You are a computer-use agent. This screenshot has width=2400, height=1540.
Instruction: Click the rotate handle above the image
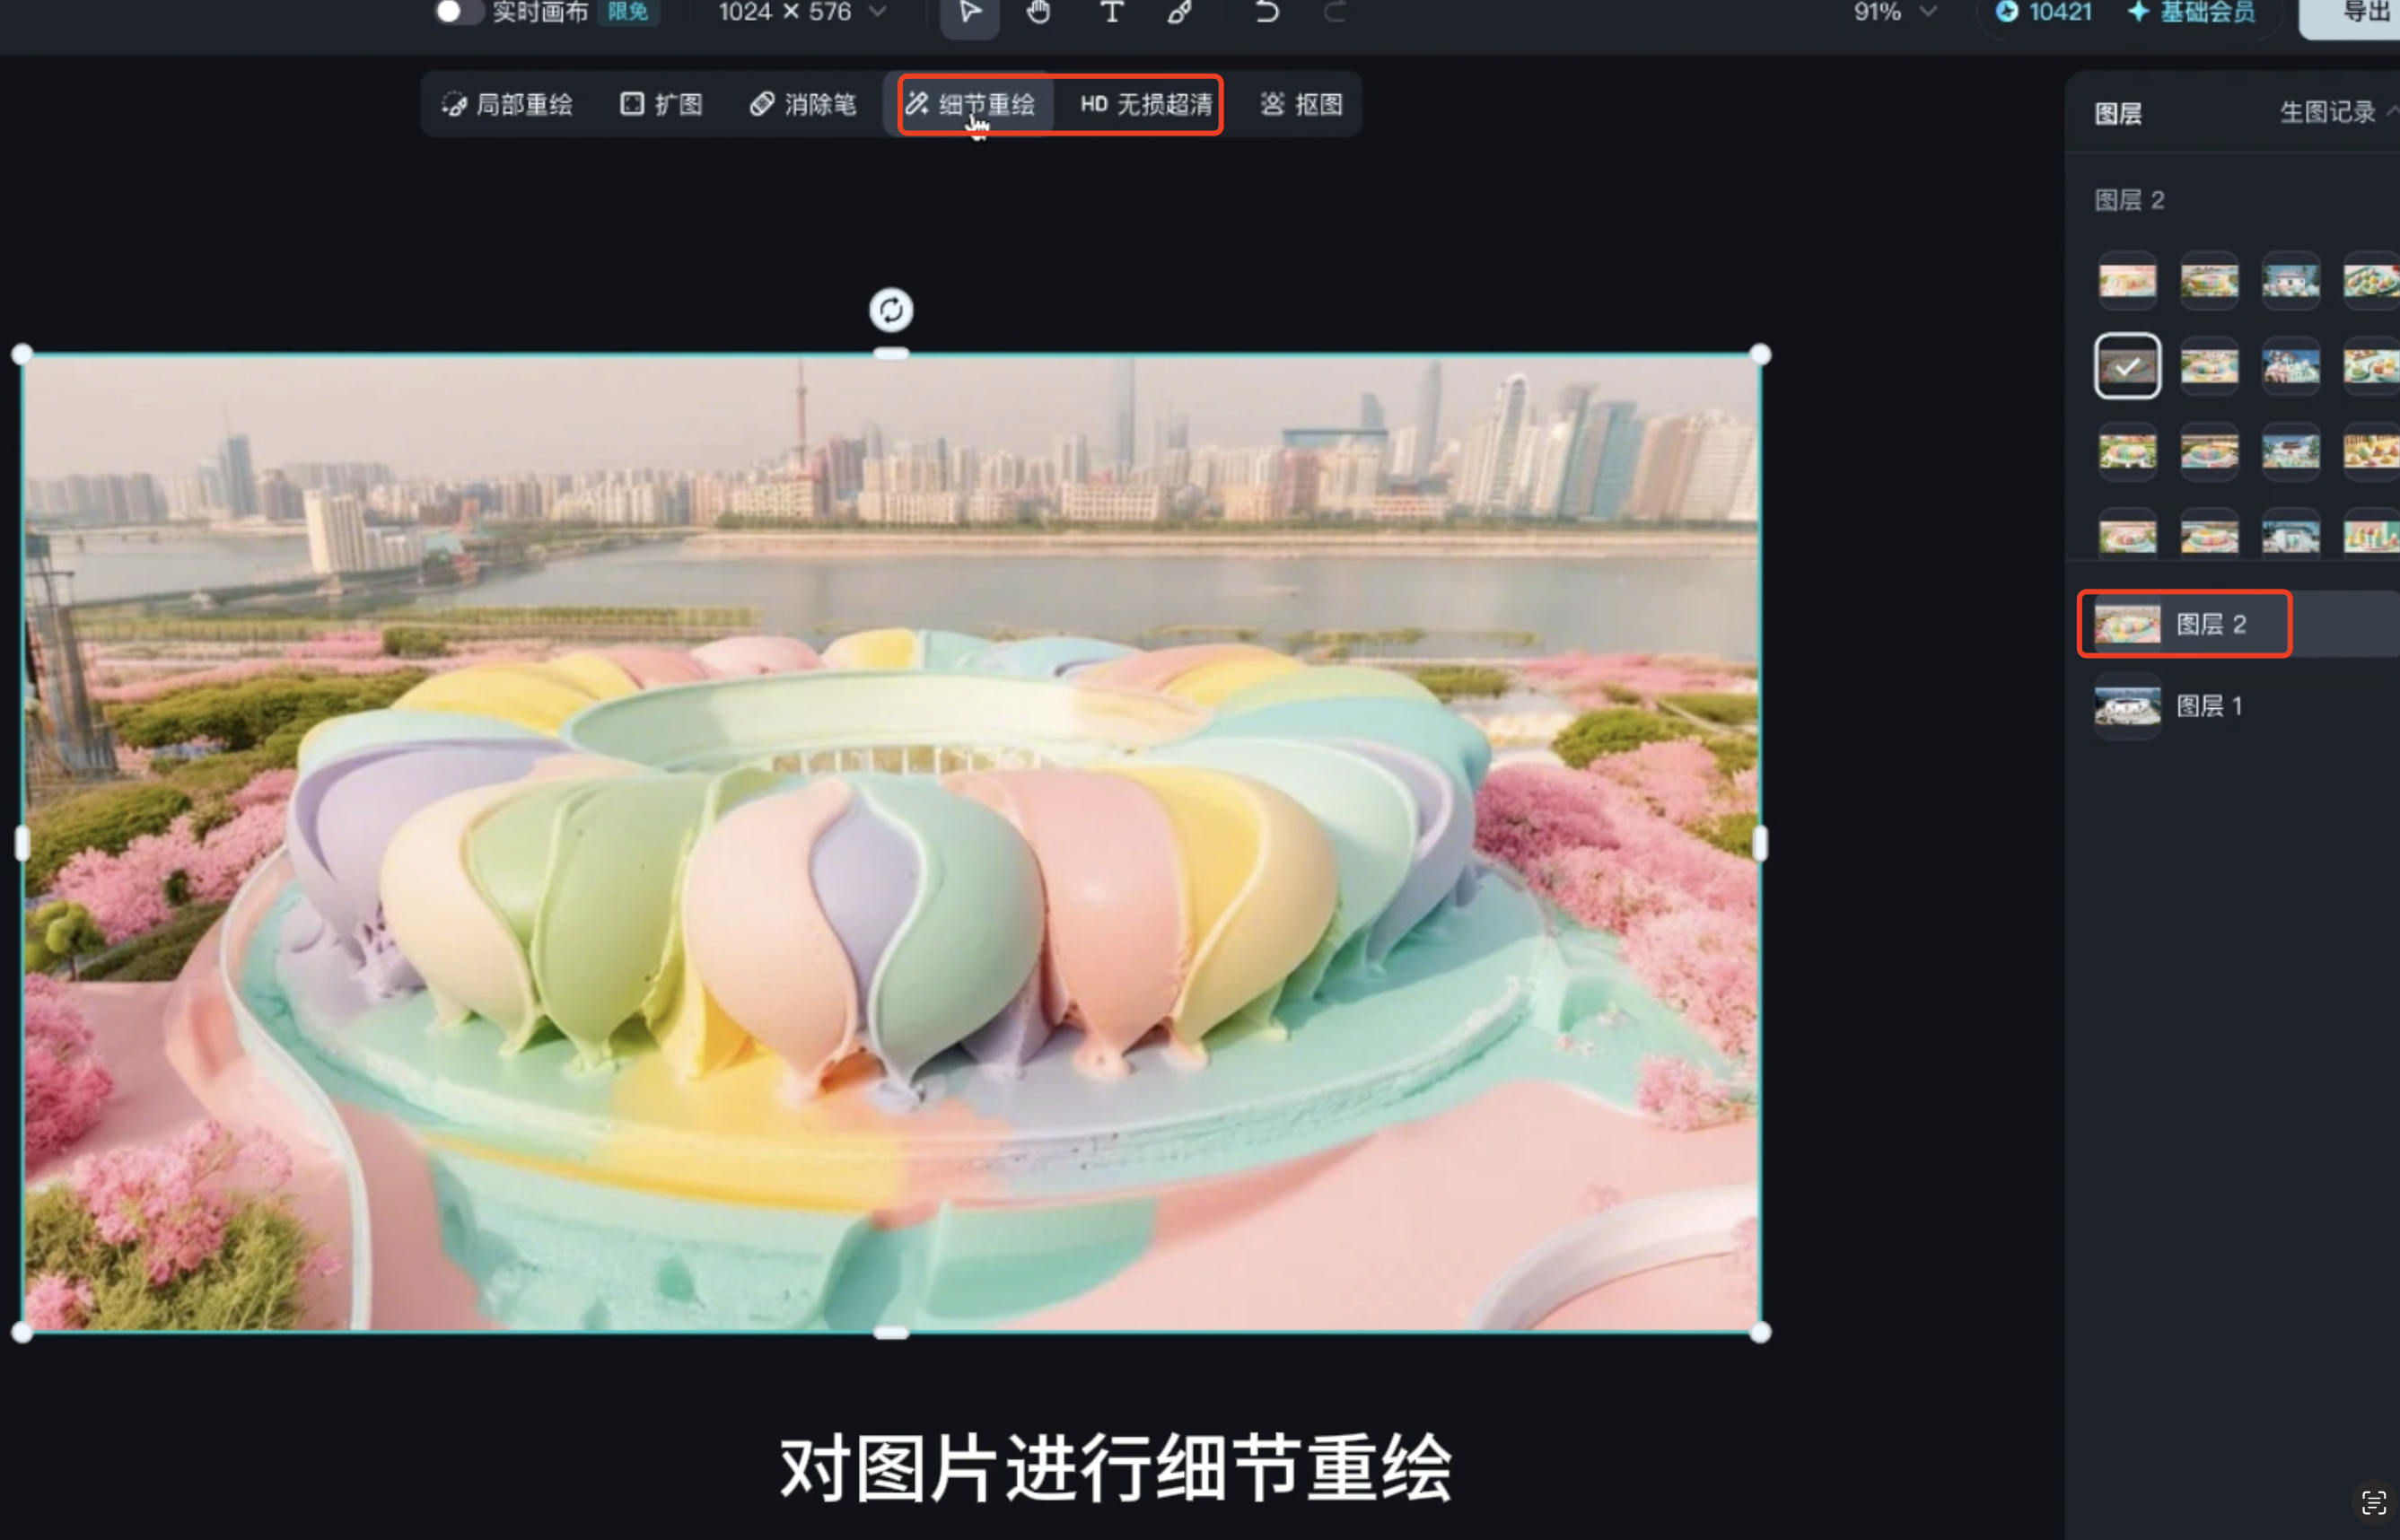(890, 310)
